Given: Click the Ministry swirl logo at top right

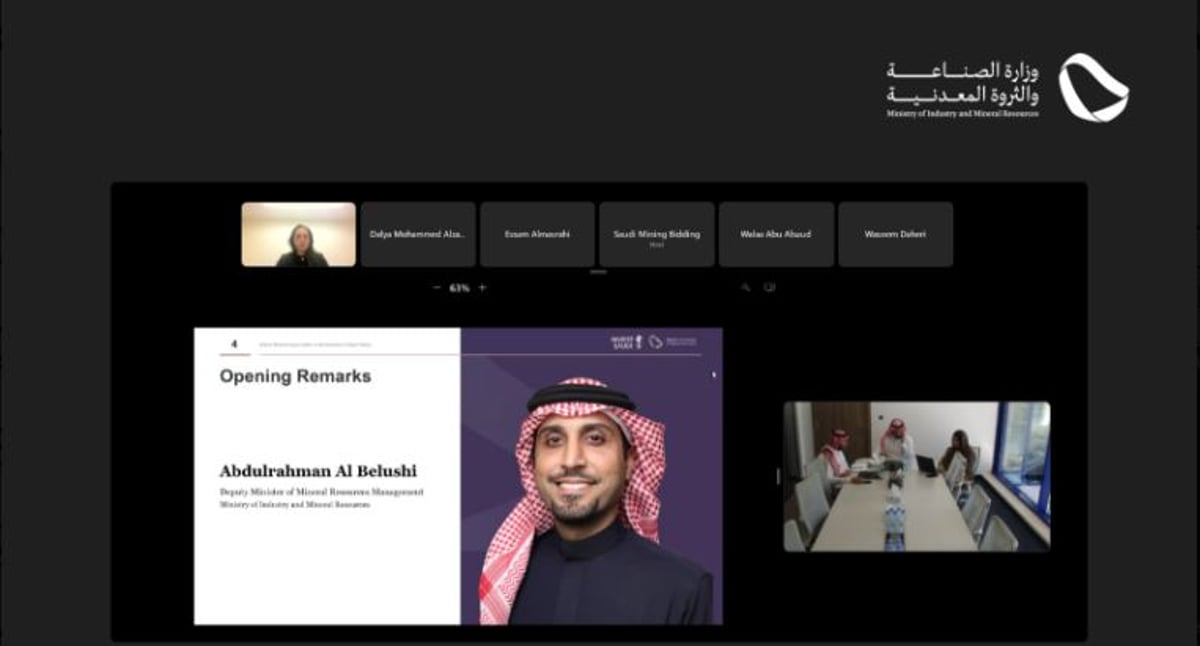Looking at the screenshot, I should 1093,88.
